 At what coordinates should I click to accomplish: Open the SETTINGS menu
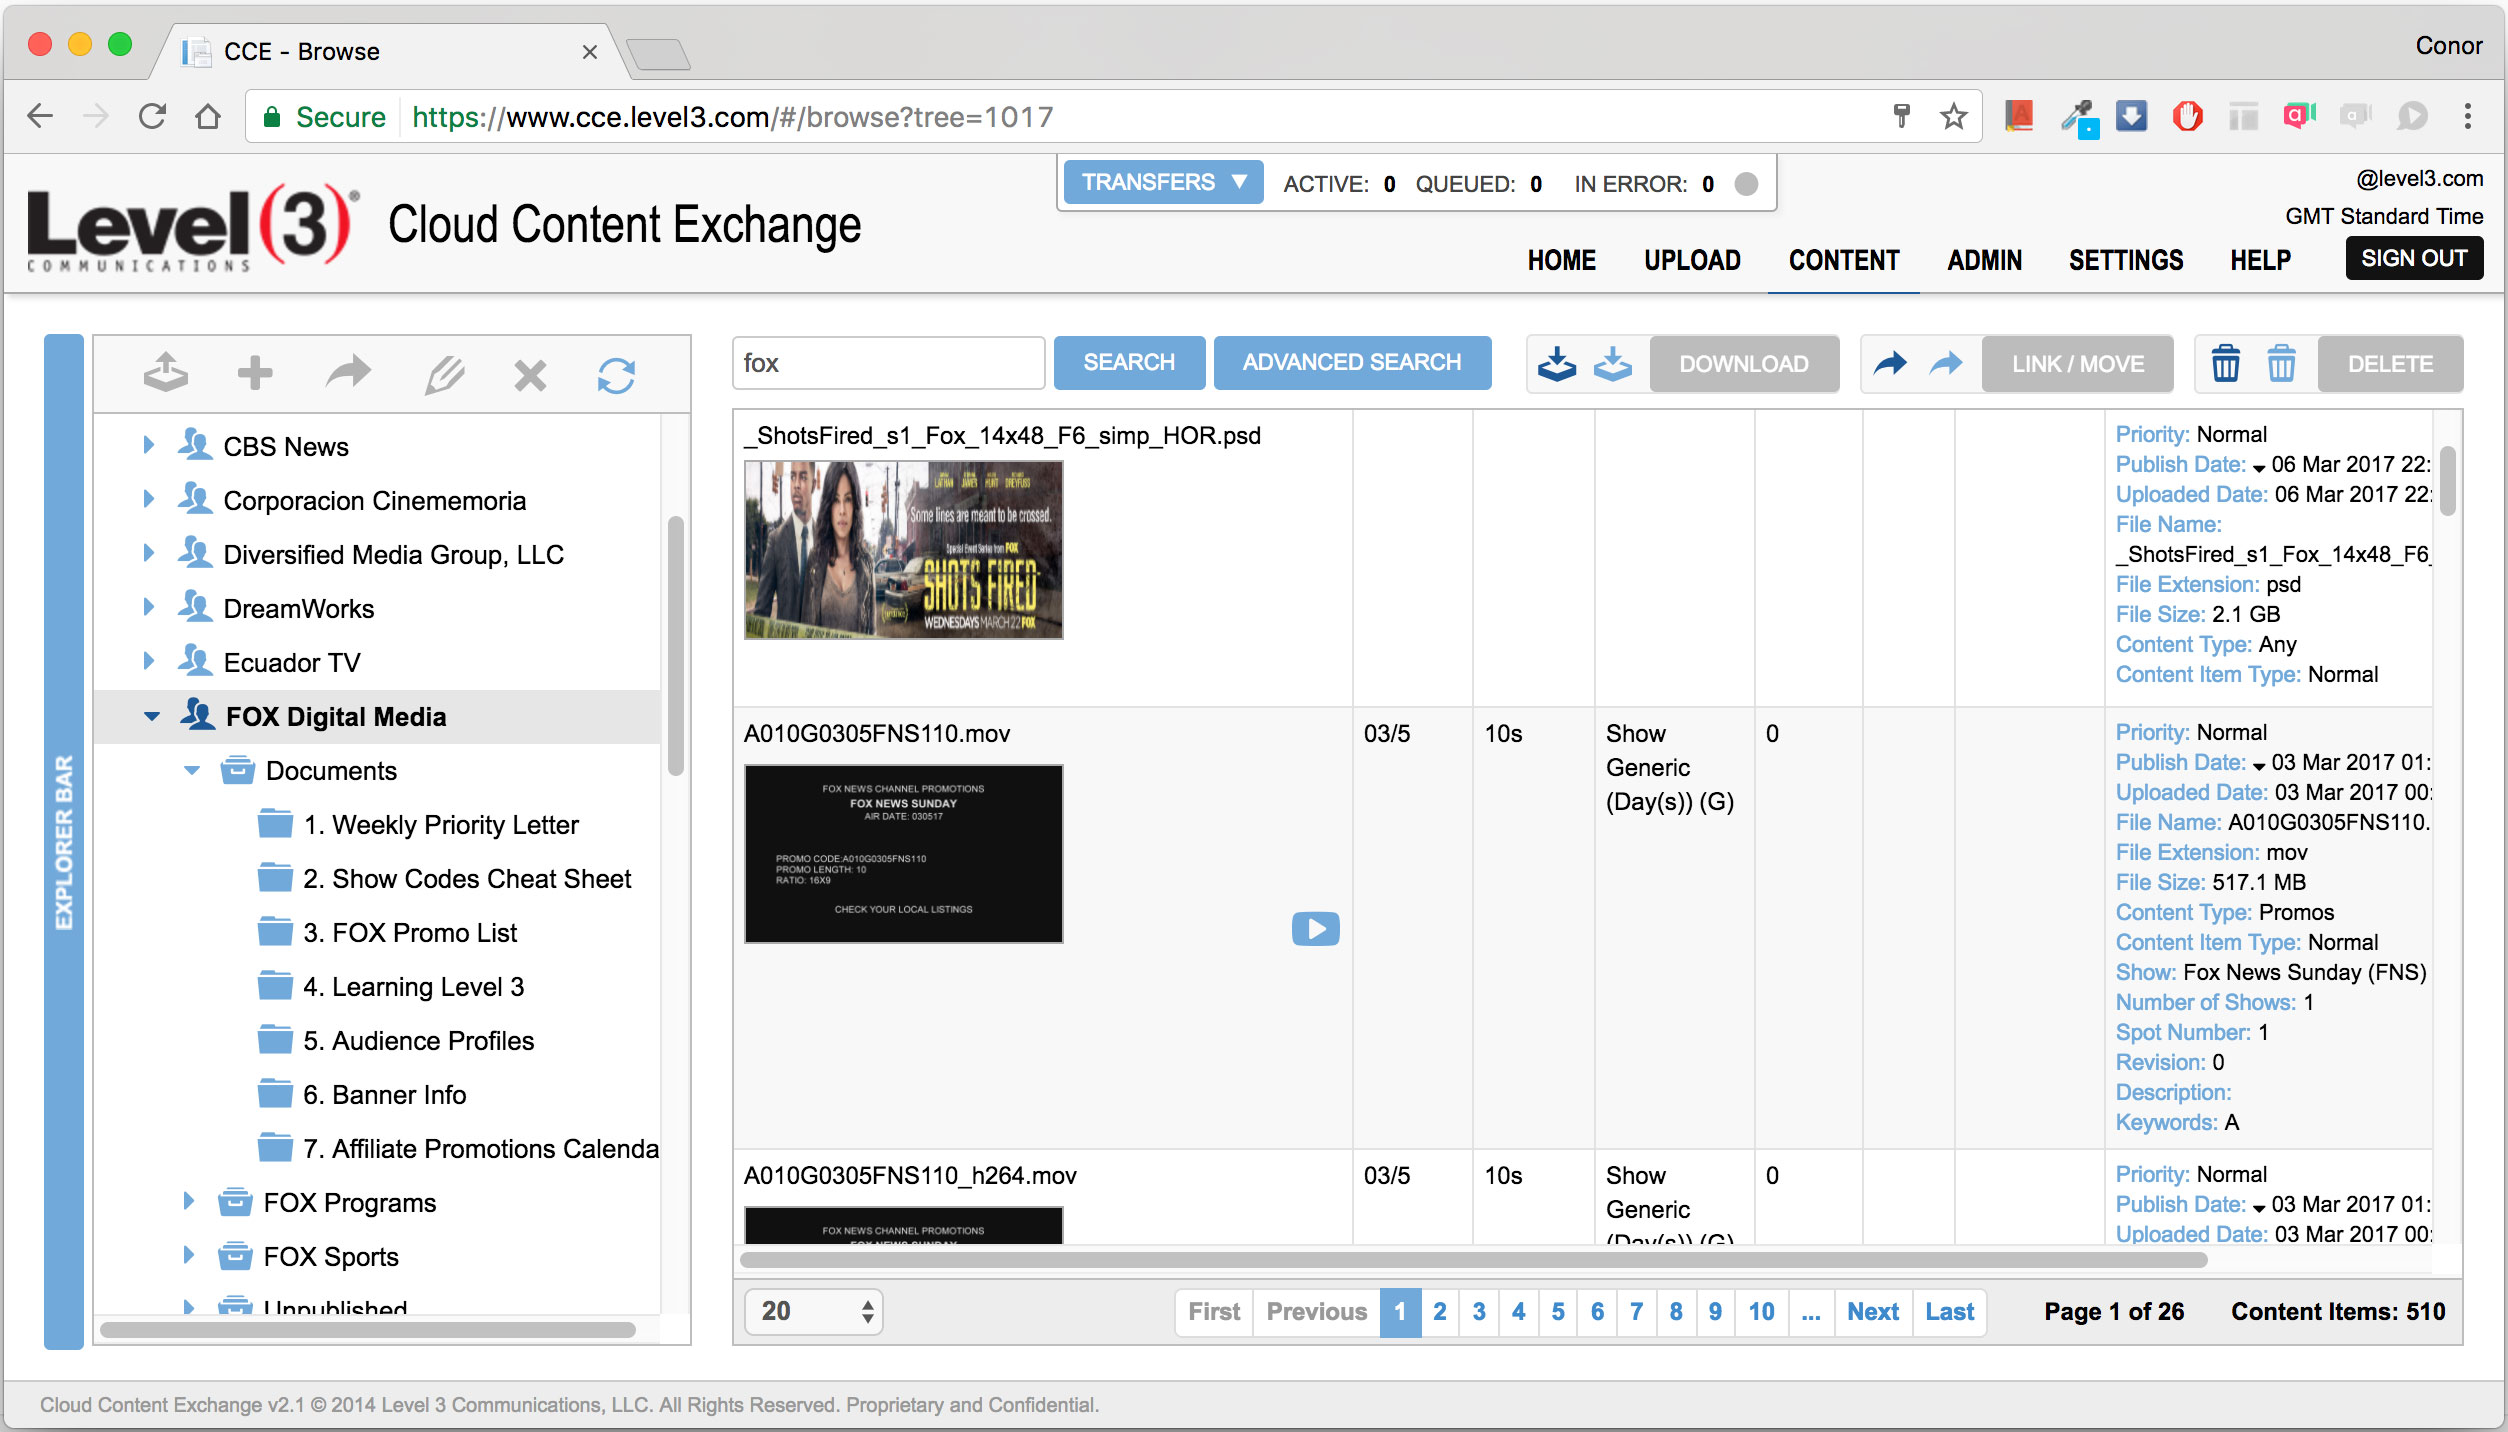click(x=2126, y=260)
